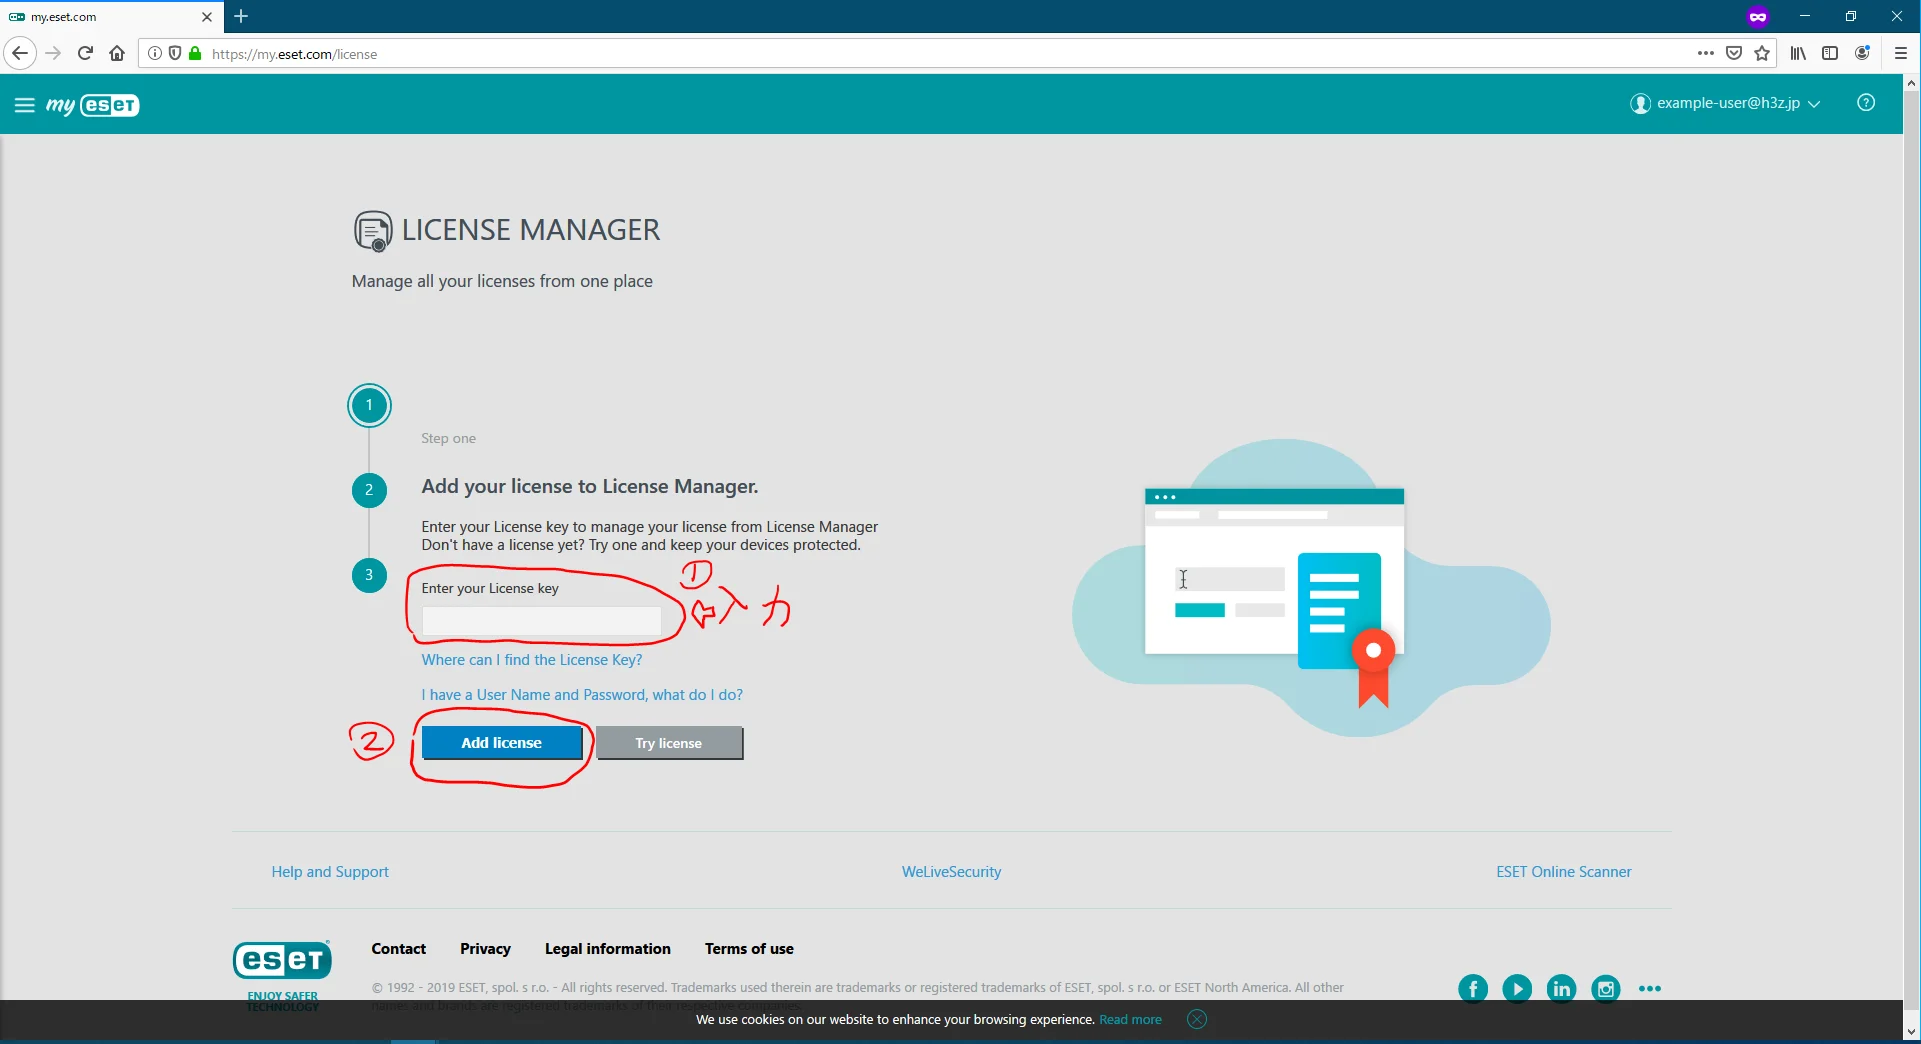Reload the page with browser refresh button

click(85, 54)
